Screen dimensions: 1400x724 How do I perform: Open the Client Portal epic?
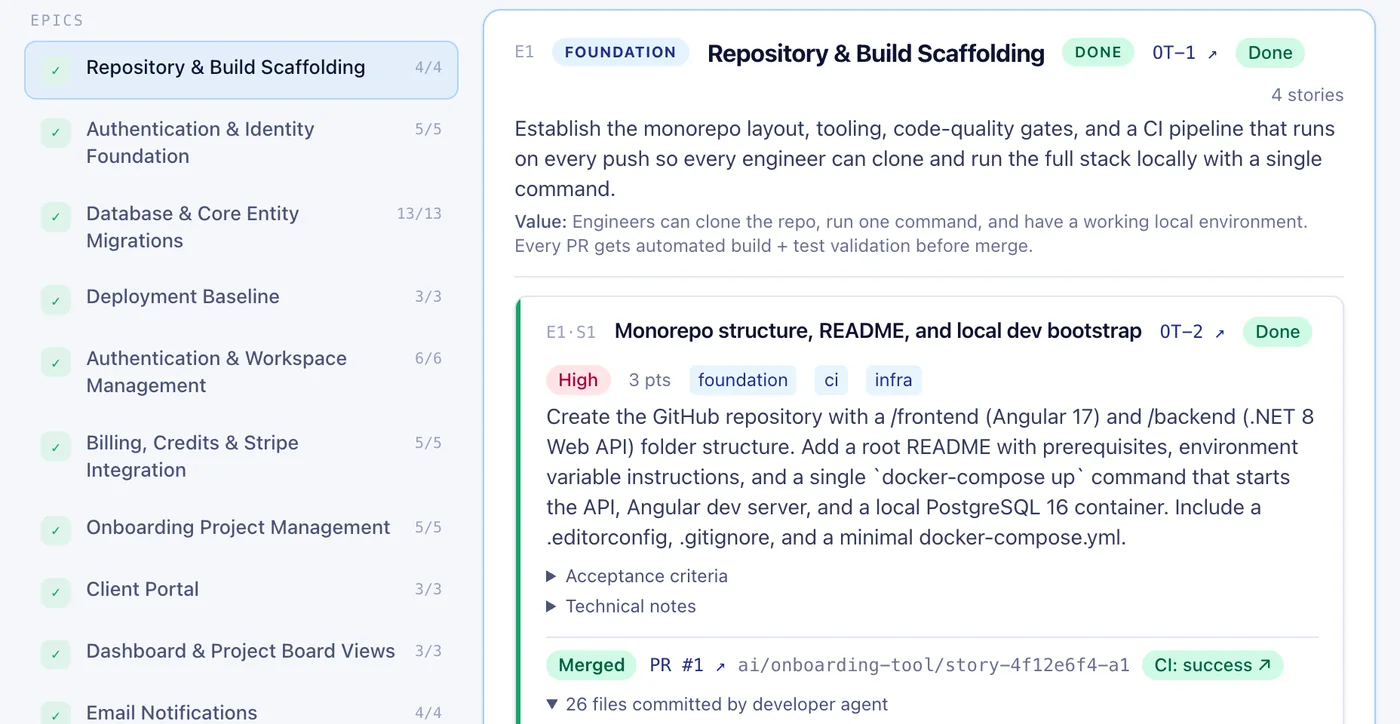point(241,590)
